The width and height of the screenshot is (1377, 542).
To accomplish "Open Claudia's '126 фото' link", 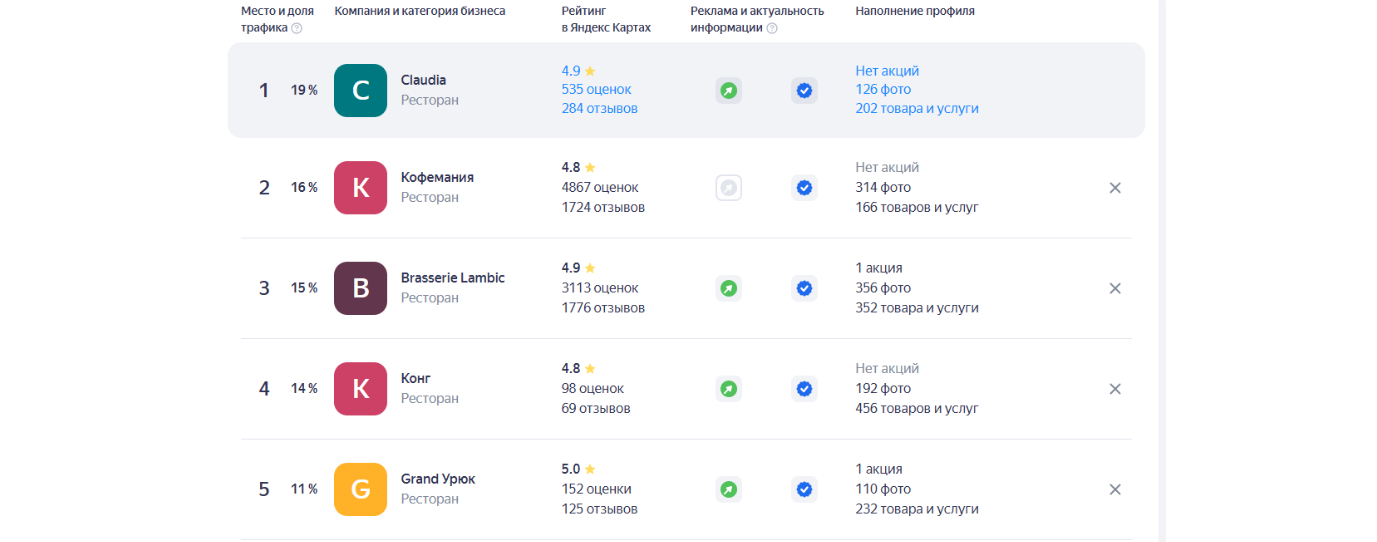I will 883,89.
